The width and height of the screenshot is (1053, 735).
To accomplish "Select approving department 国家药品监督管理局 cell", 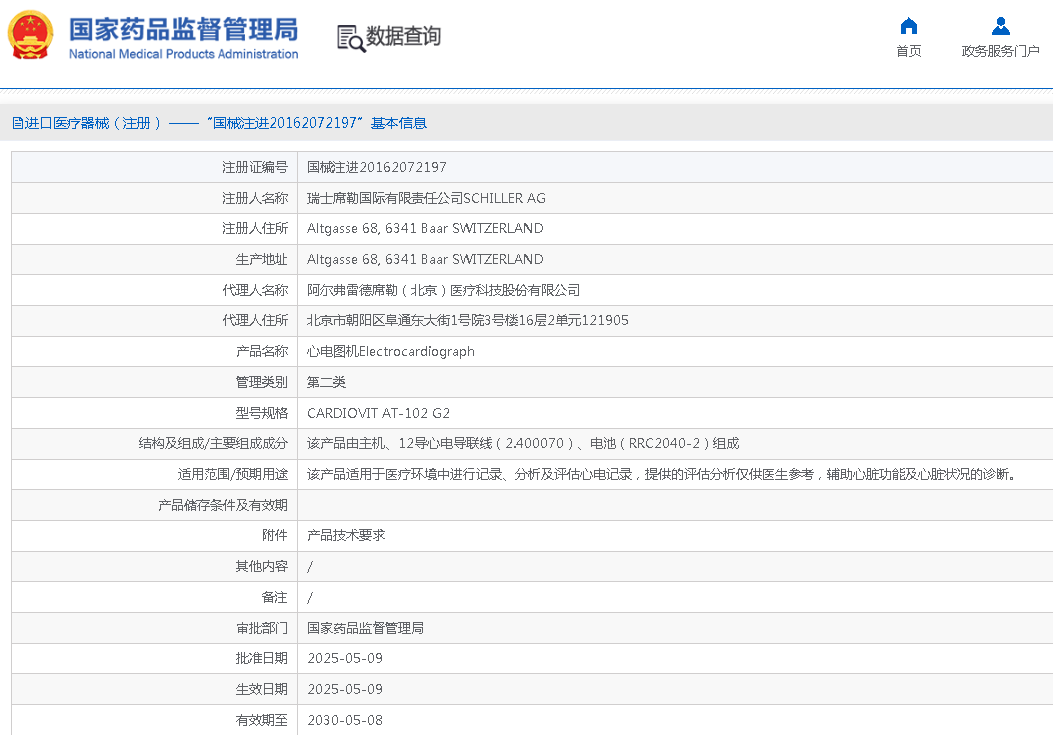I will [x=365, y=628].
